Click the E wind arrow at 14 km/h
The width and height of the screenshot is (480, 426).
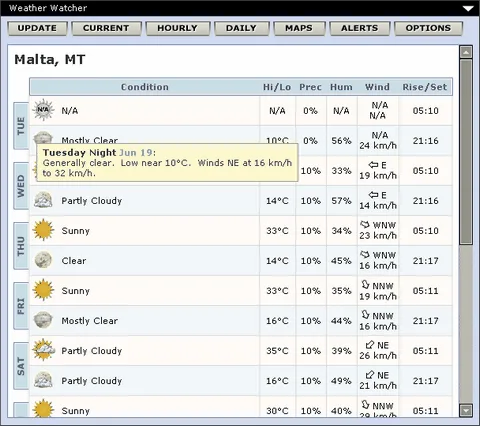point(373,195)
